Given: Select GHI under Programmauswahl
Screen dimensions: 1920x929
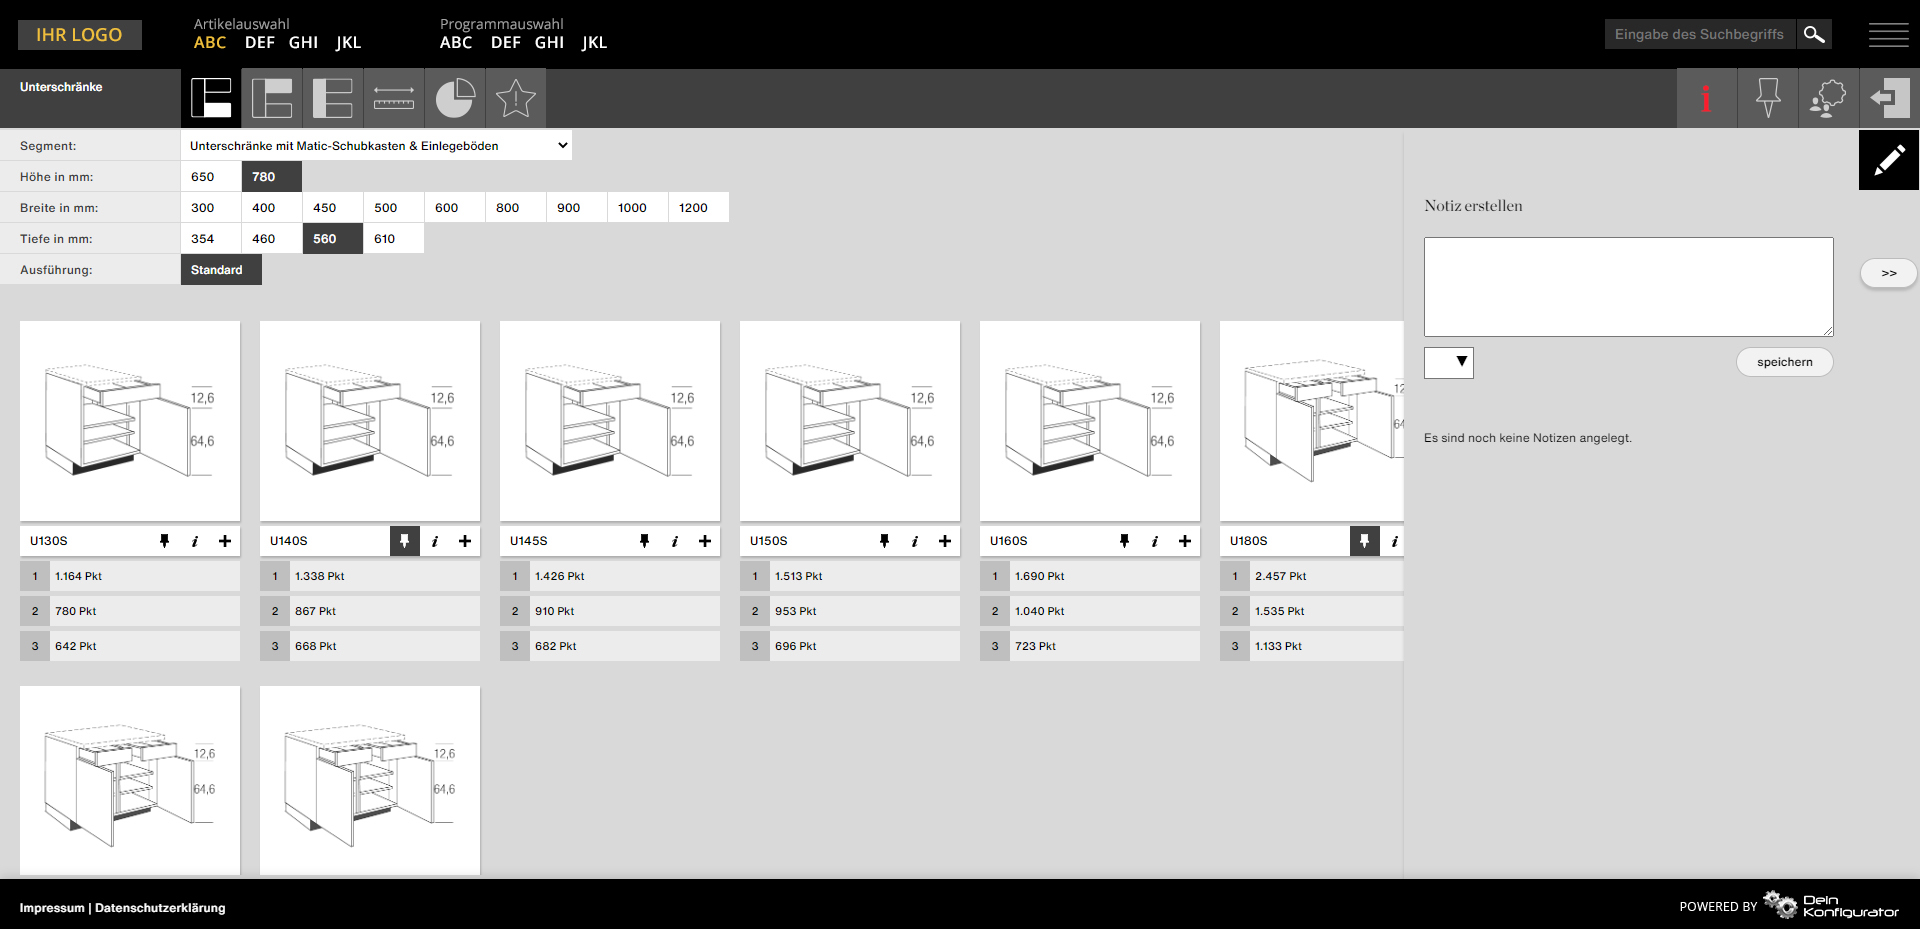Looking at the screenshot, I should pos(549,43).
